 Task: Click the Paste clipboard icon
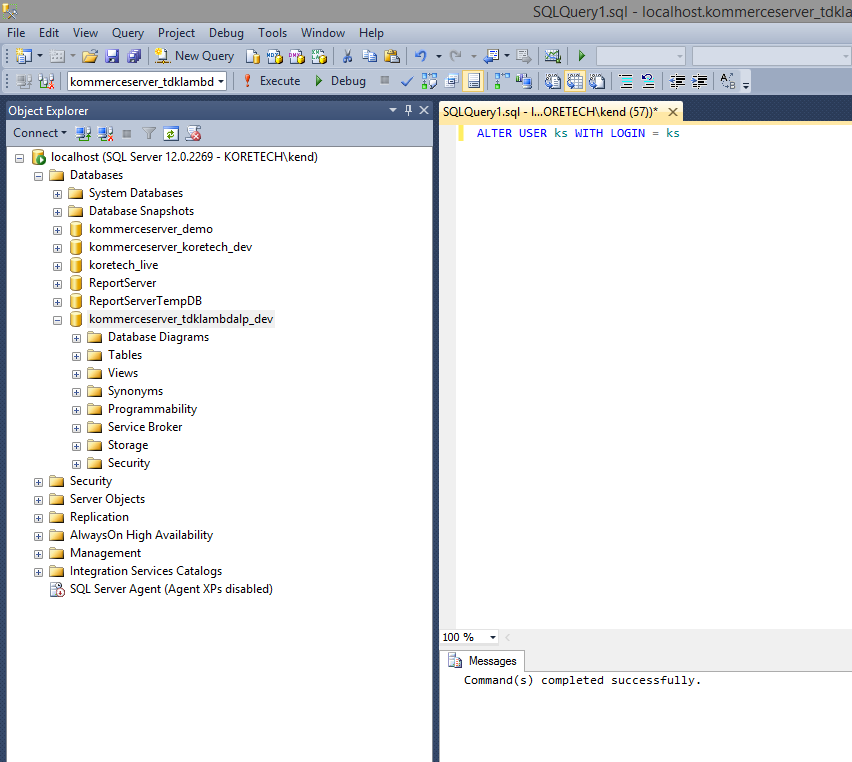[392, 56]
